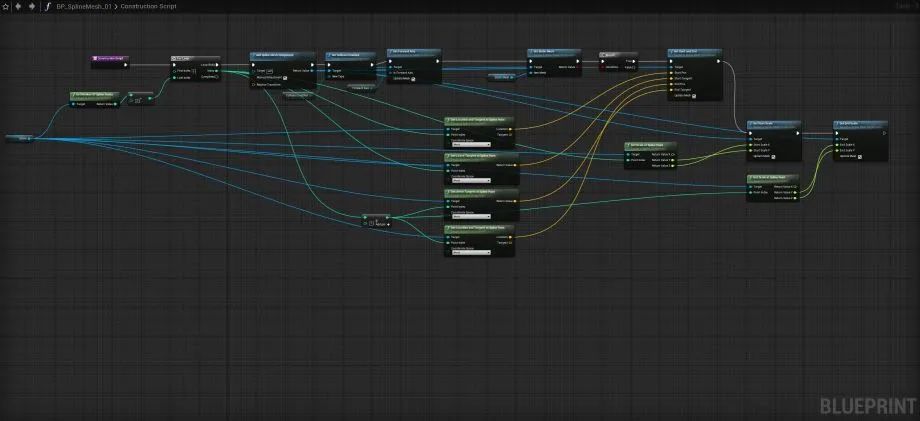
Task: Select the Set Forward Axis node header
Action: click(414, 52)
